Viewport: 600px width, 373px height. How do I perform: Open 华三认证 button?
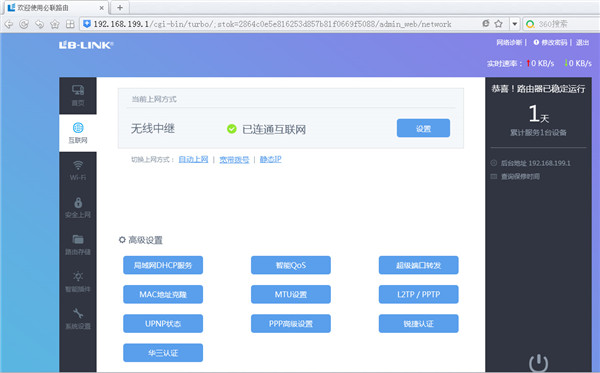tap(163, 353)
